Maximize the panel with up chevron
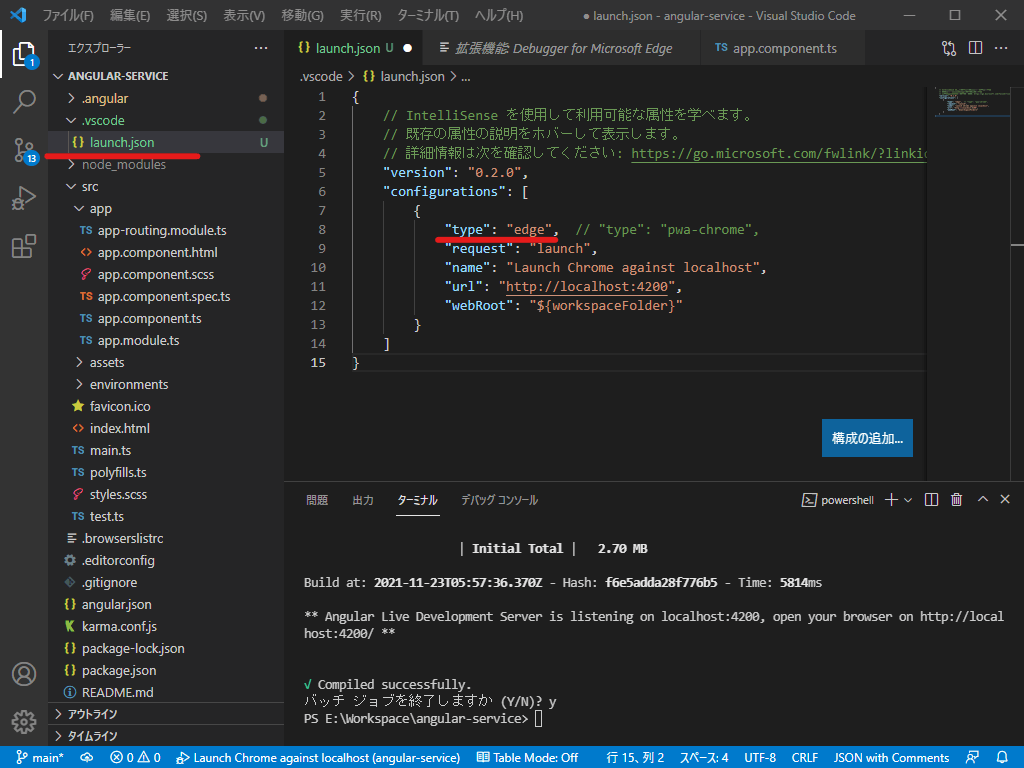 (982, 500)
